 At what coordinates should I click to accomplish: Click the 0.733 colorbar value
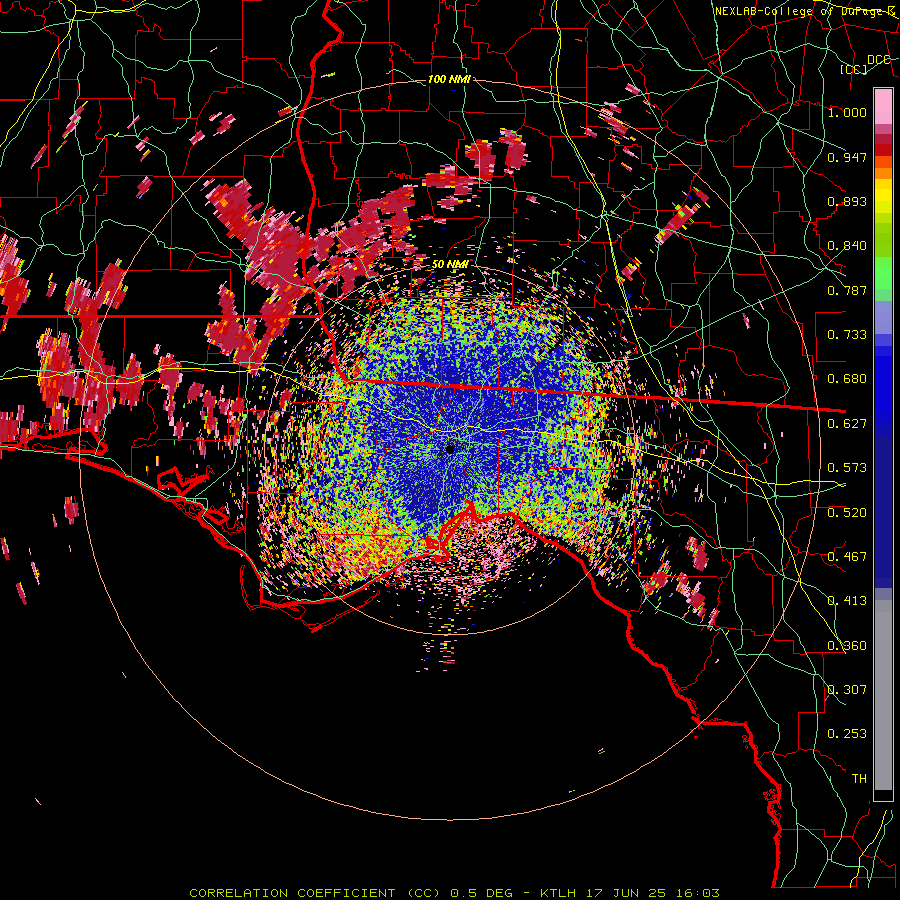847,335
